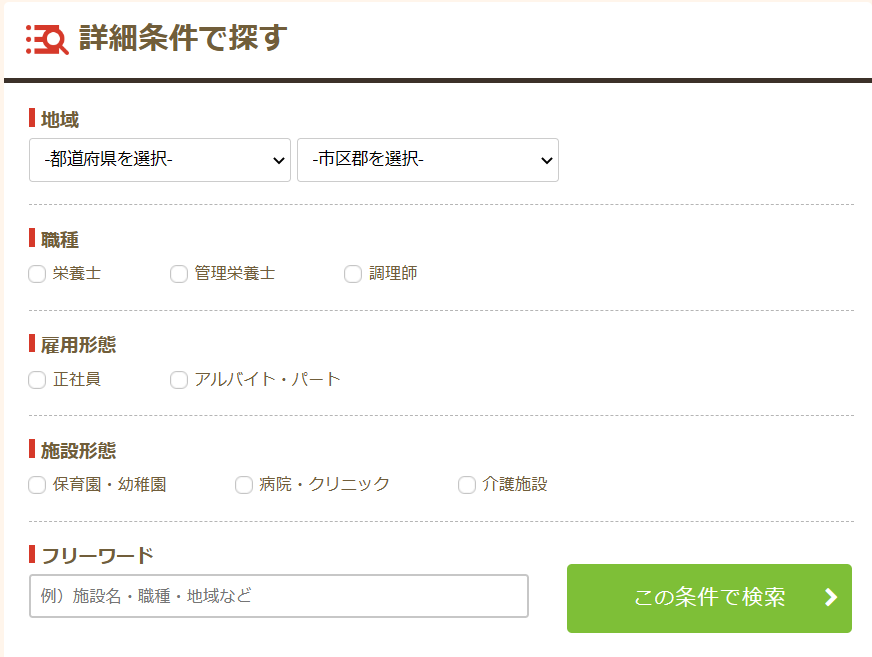Check the 栄養士 checkbox
Screen dimensions: 872x657
(37, 274)
